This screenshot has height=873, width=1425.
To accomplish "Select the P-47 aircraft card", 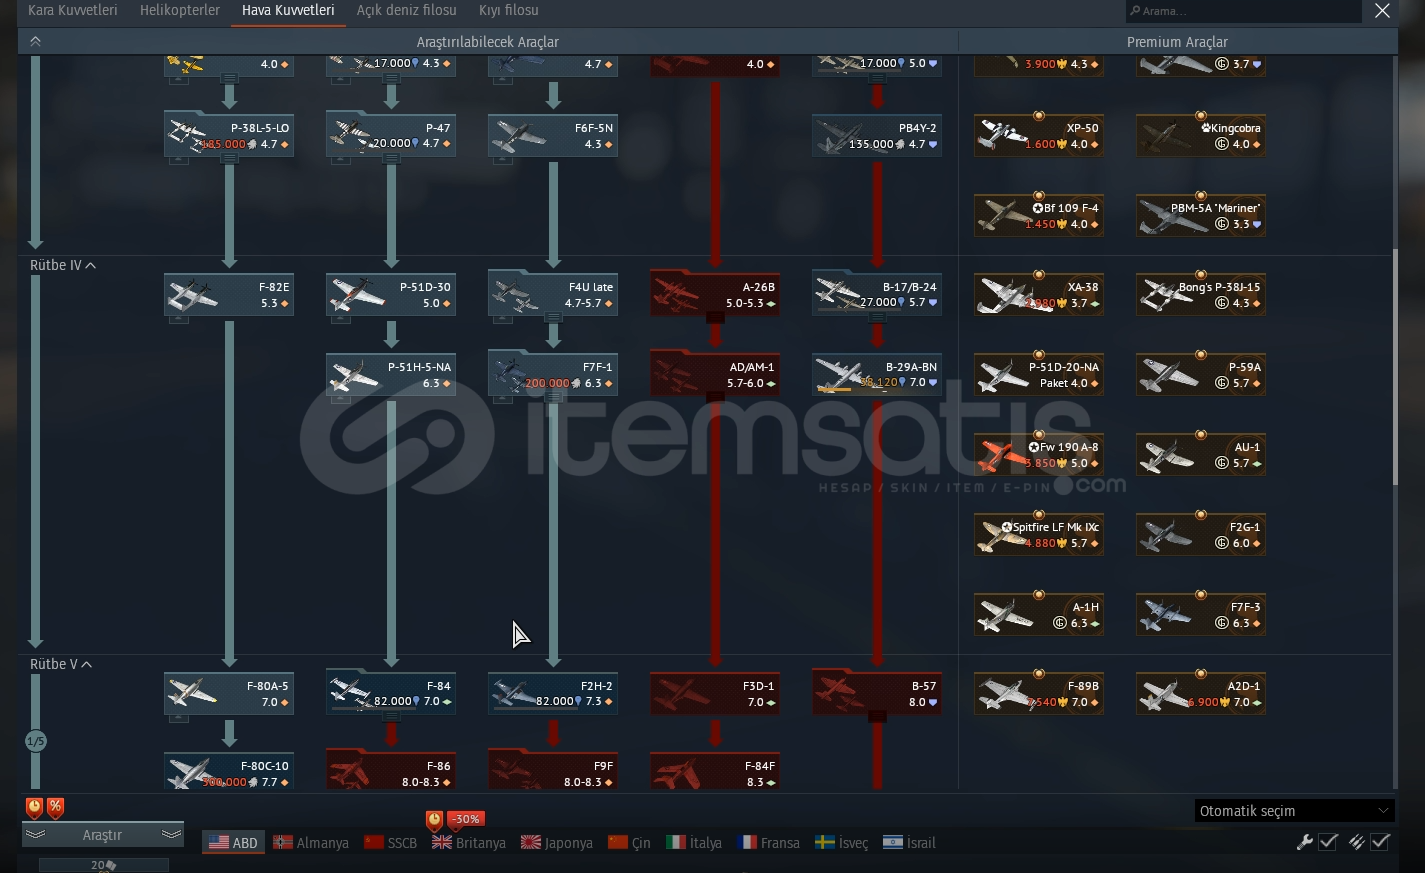I will (391, 136).
